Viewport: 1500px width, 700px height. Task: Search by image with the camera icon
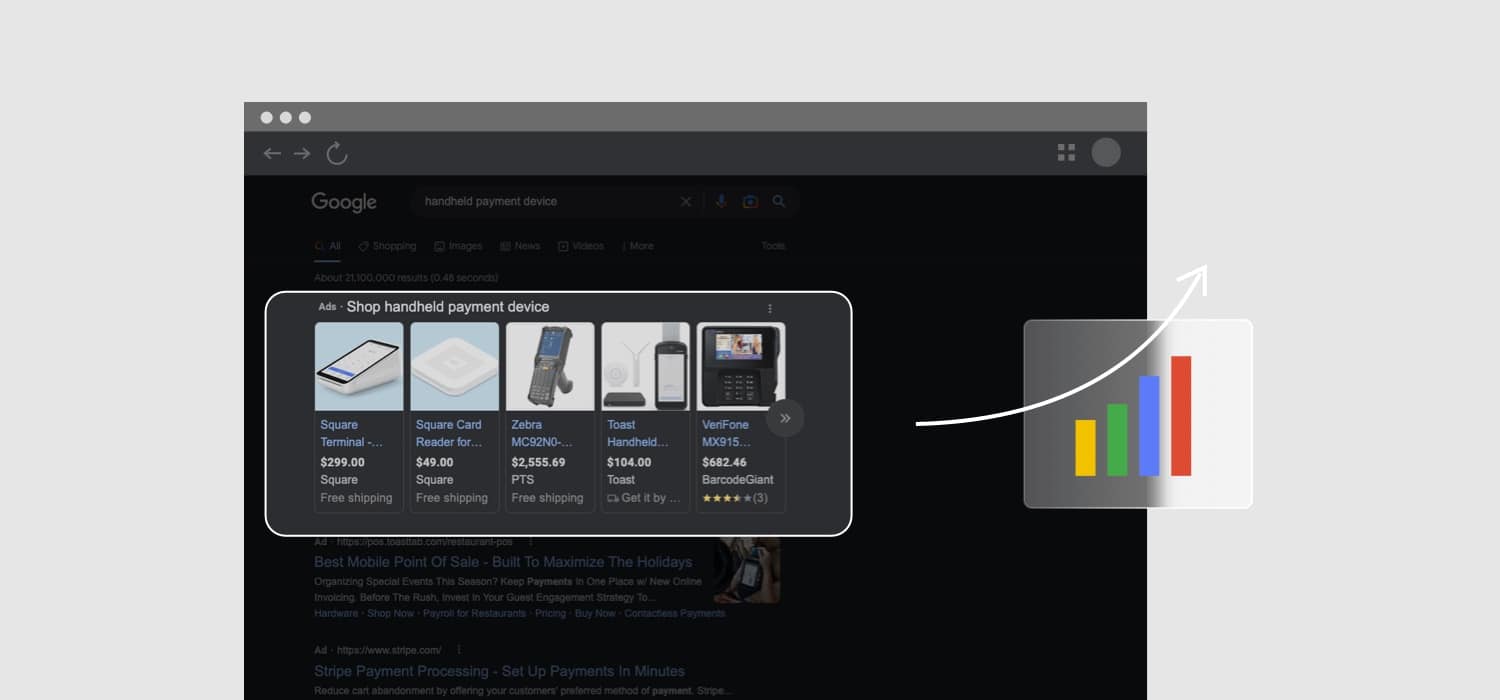[750, 201]
